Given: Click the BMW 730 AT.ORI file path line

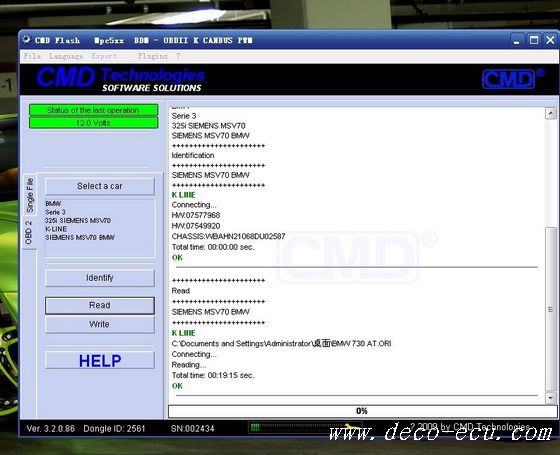Looking at the screenshot, I should (281, 344).
